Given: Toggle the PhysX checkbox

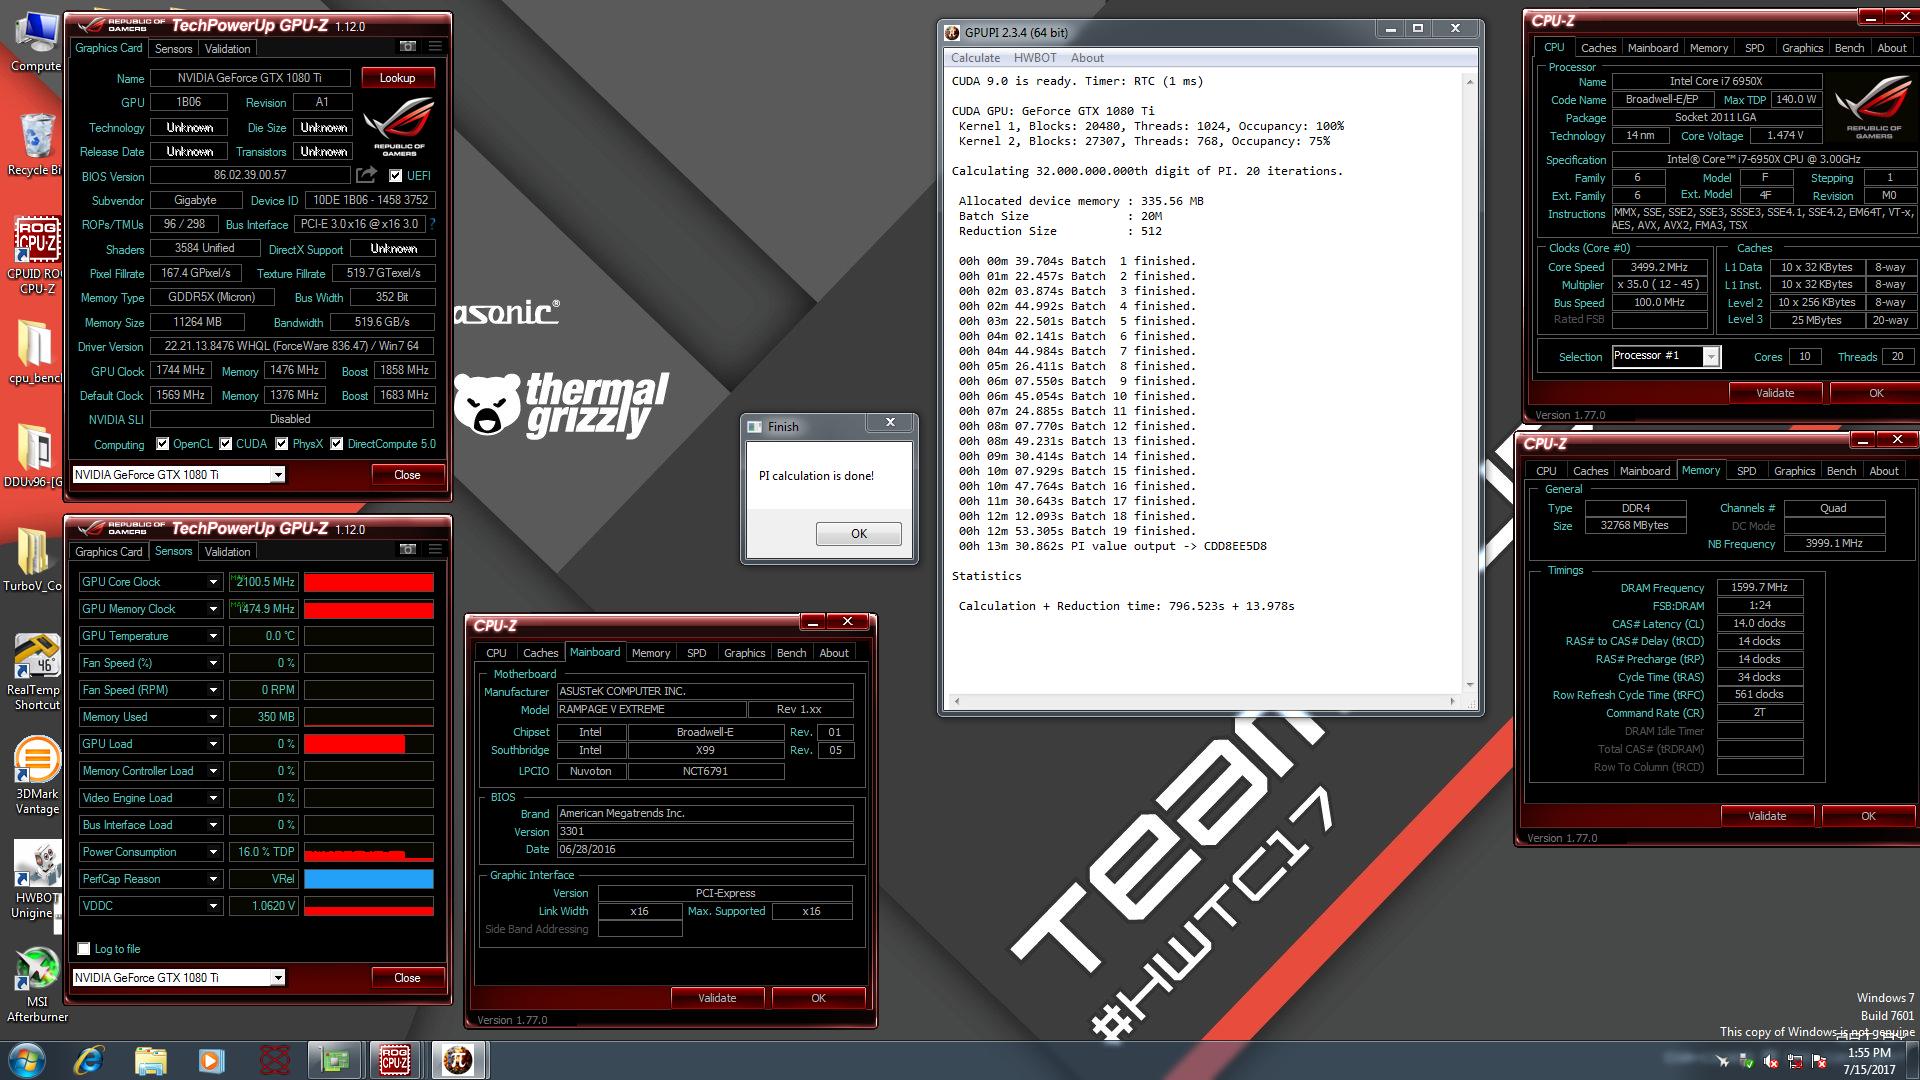Looking at the screenshot, I should click(x=282, y=443).
